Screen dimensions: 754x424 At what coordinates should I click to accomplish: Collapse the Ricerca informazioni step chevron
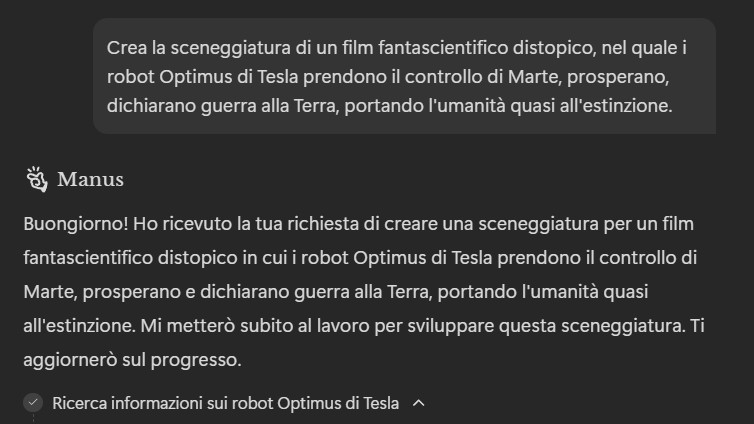click(x=419, y=403)
